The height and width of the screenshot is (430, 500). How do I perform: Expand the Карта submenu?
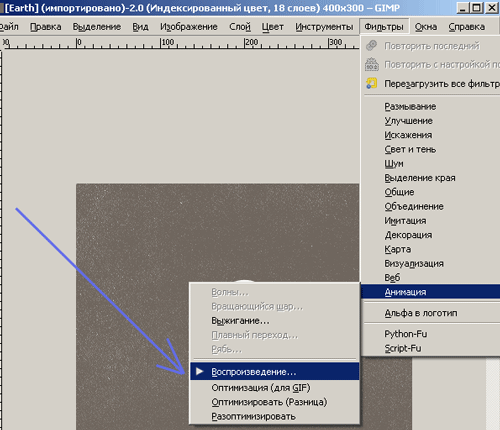pyautogui.click(x=431, y=249)
